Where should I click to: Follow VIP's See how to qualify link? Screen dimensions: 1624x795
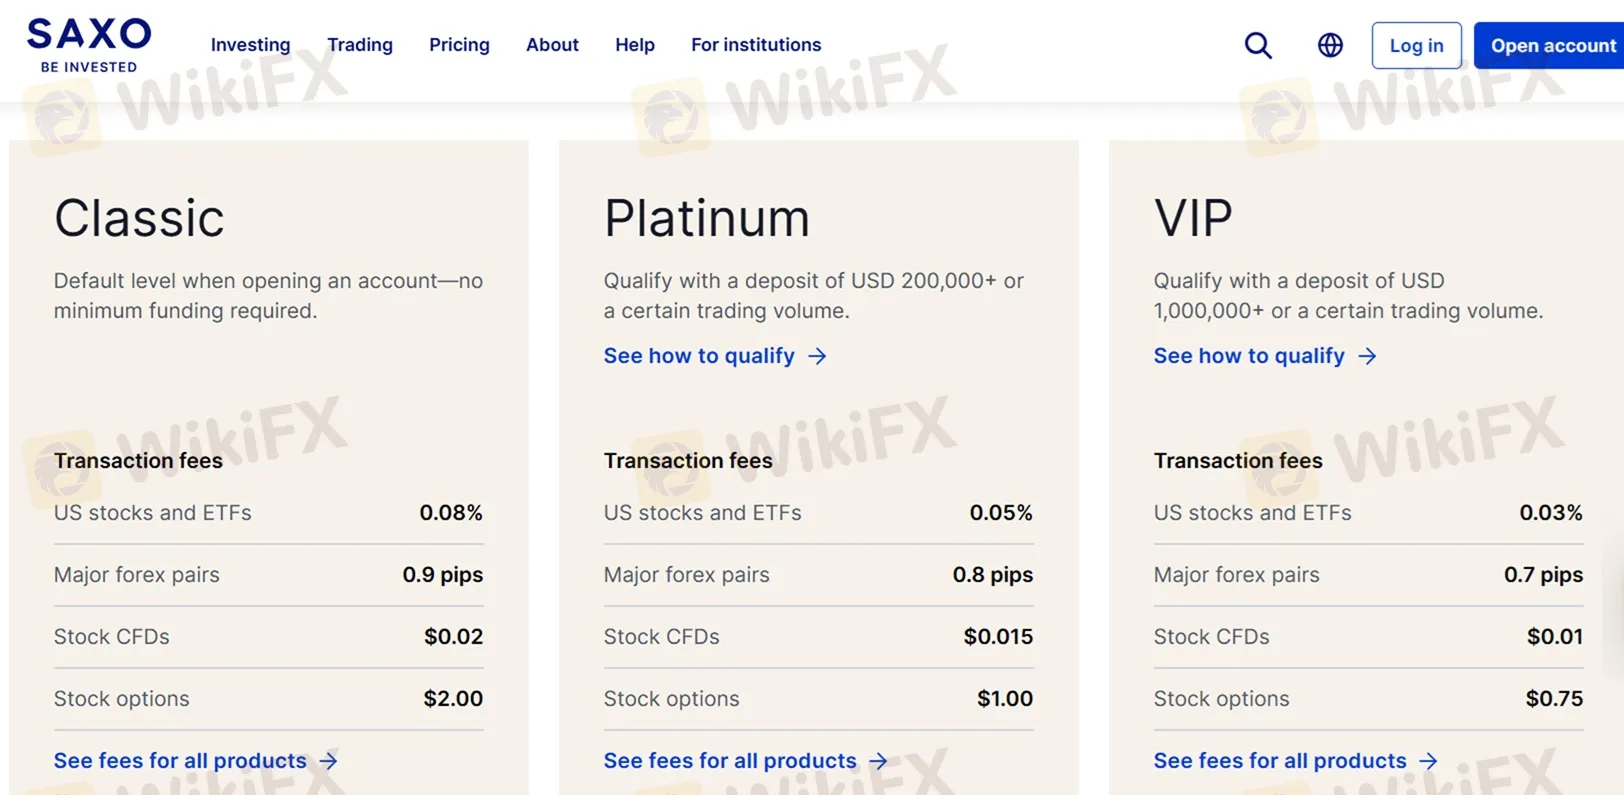(x=1249, y=356)
